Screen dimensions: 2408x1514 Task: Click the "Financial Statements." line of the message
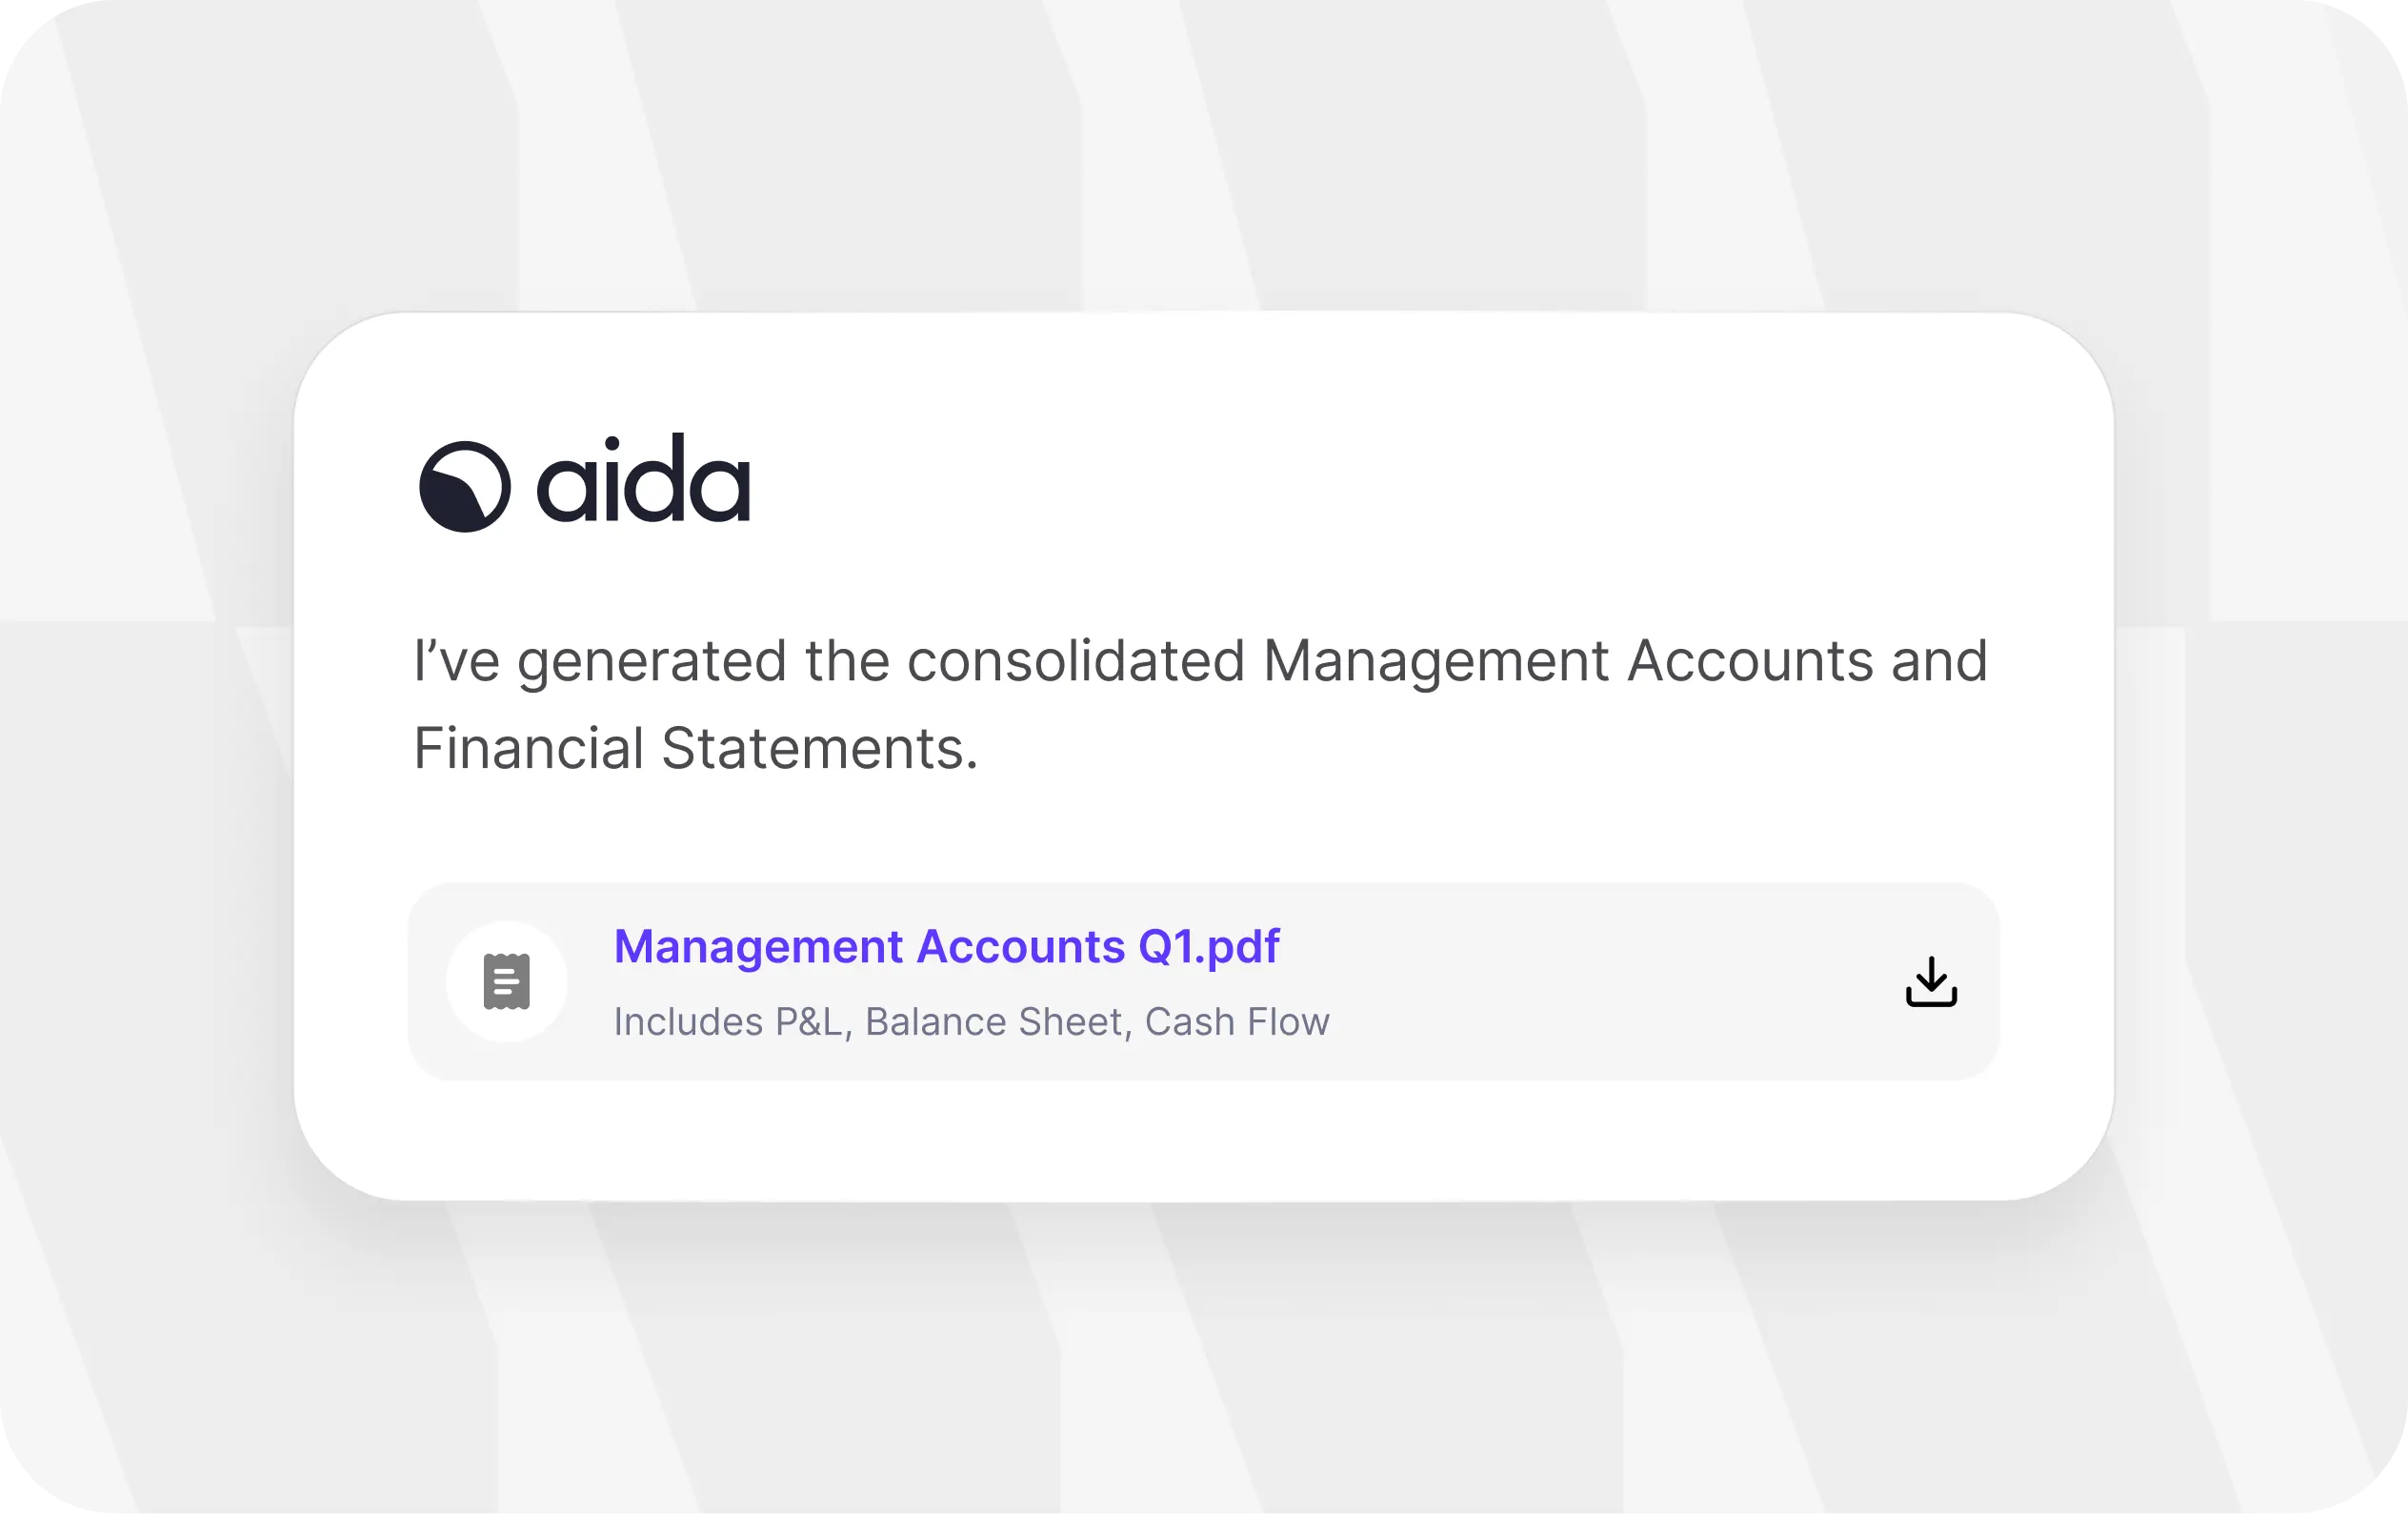click(696, 748)
